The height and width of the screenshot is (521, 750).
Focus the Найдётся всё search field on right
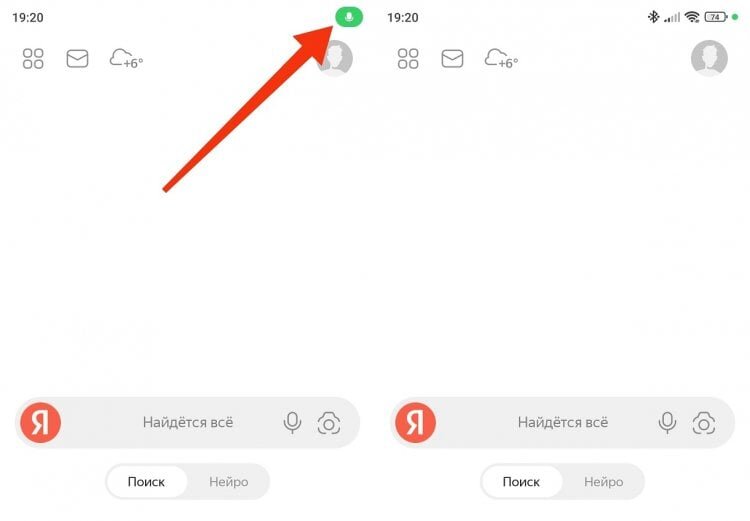click(562, 422)
